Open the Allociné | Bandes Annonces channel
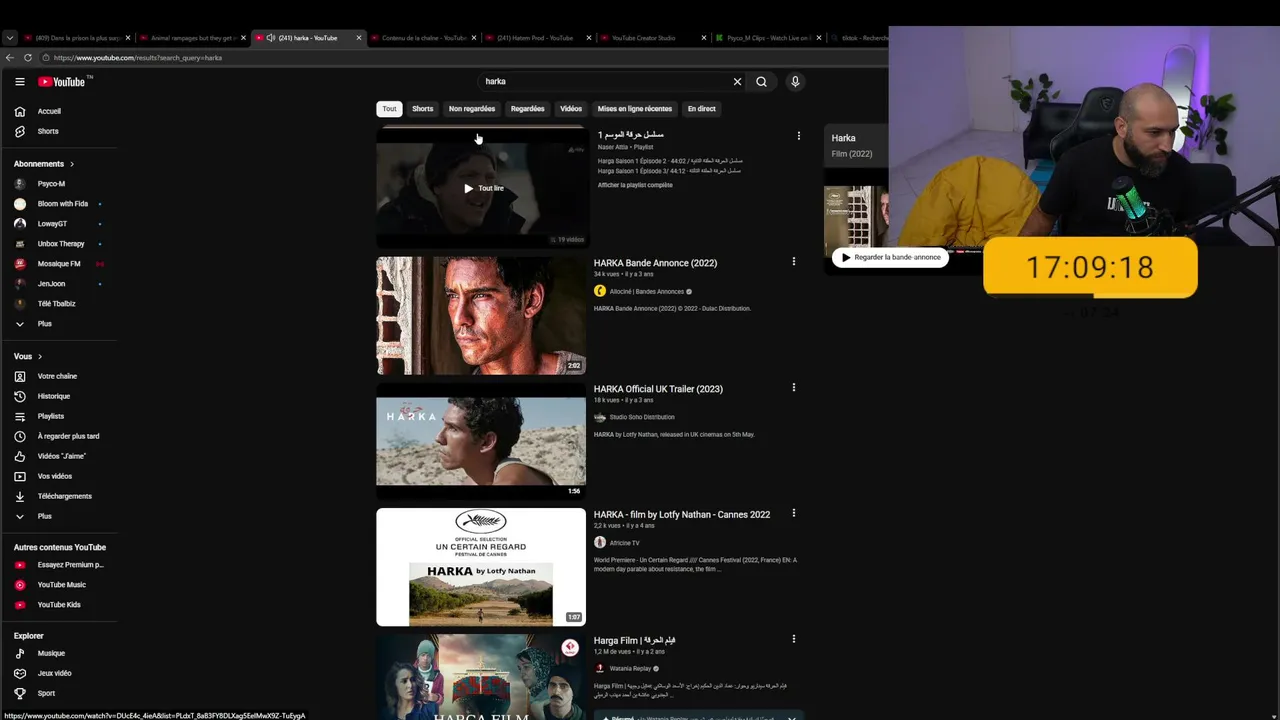The width and height of the screenshot is (1280, 720). 647,292
